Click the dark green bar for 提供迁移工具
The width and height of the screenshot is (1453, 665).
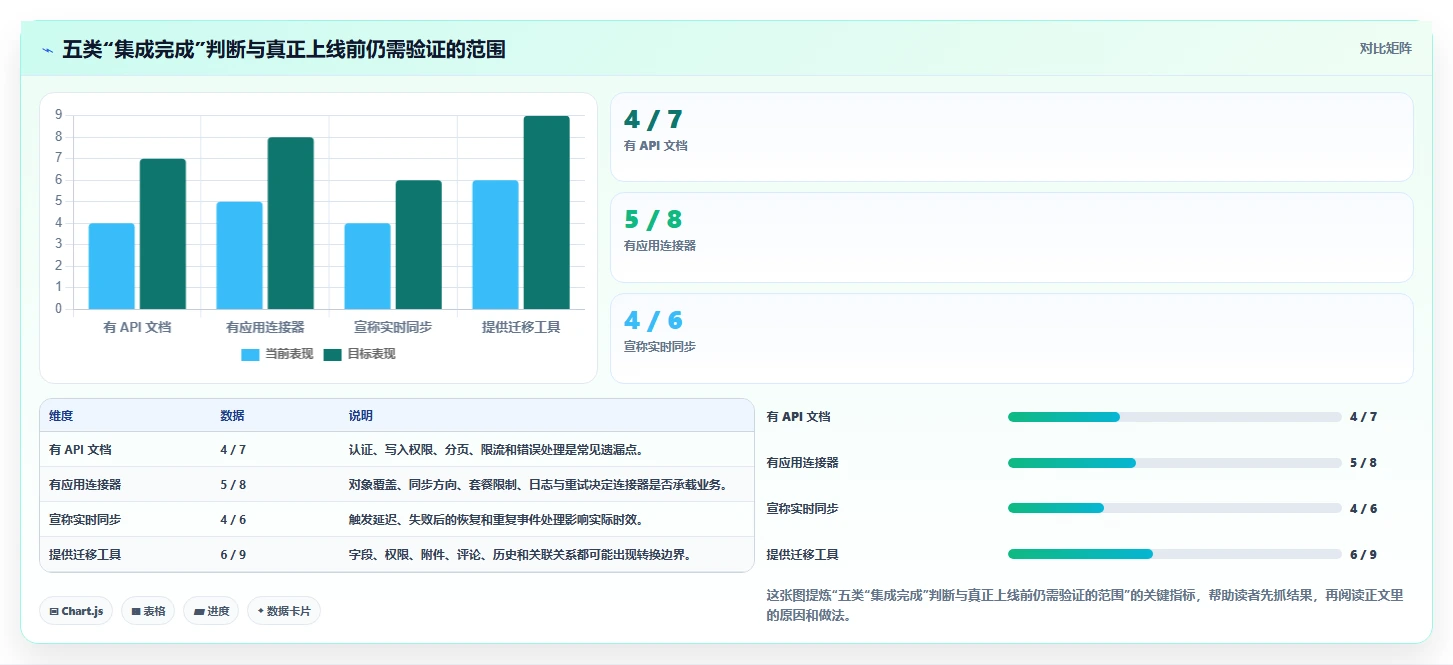(547, 212)
